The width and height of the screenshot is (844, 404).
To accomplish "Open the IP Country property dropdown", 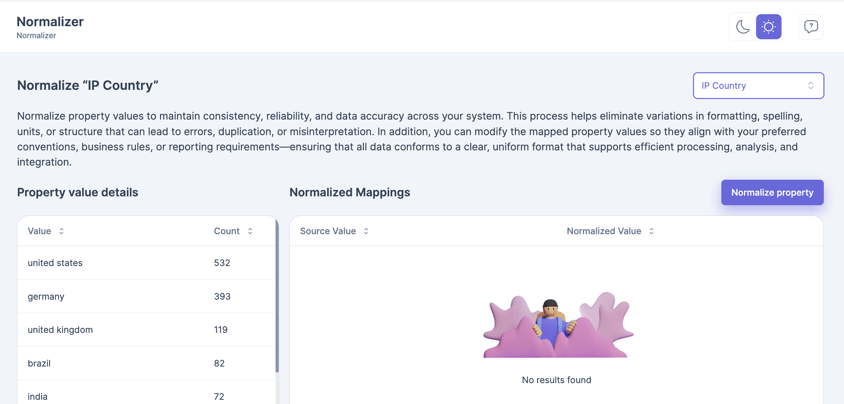I will (x=758, y=86).
